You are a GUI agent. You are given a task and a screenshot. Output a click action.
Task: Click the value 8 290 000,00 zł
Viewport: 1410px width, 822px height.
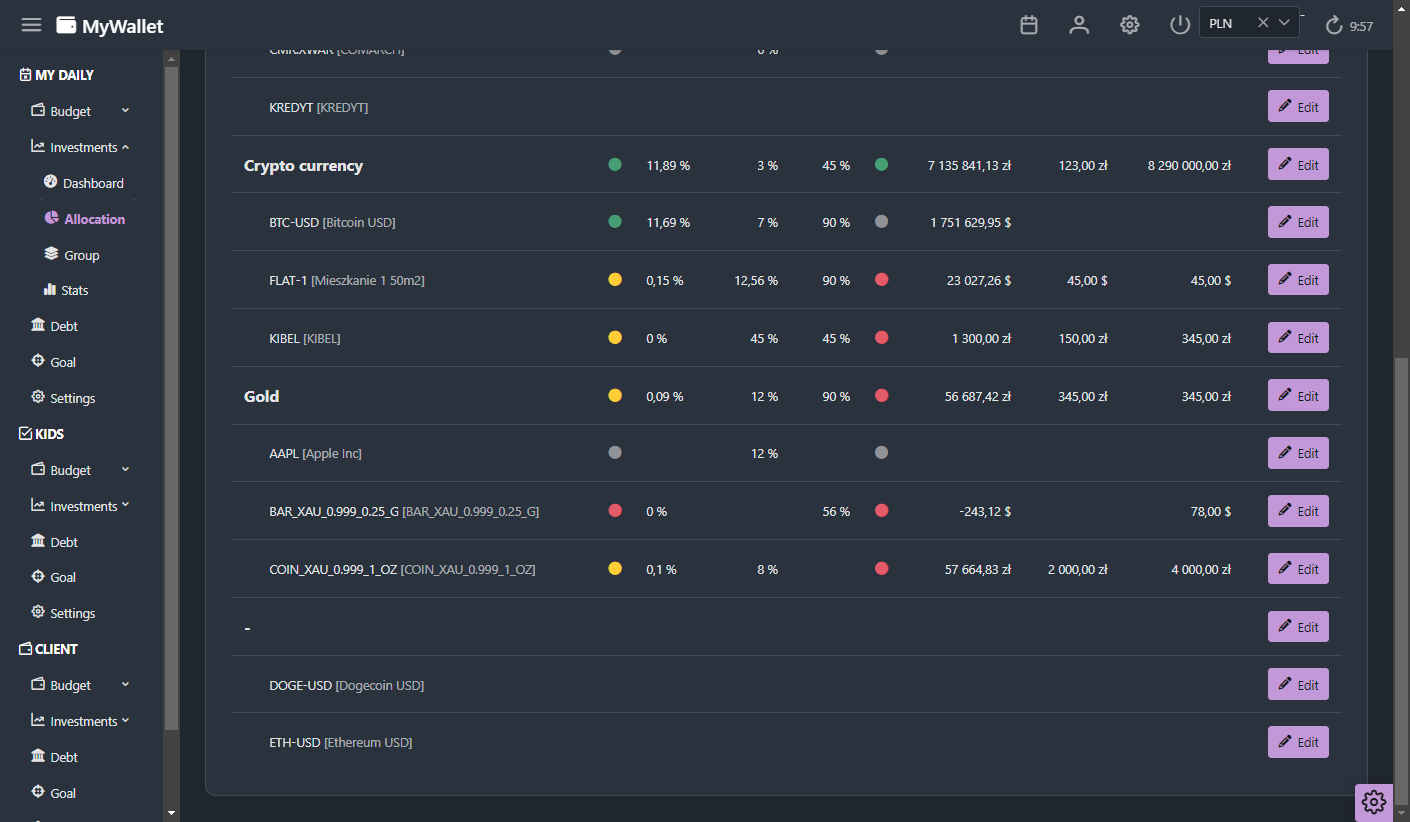point(1189,166)
